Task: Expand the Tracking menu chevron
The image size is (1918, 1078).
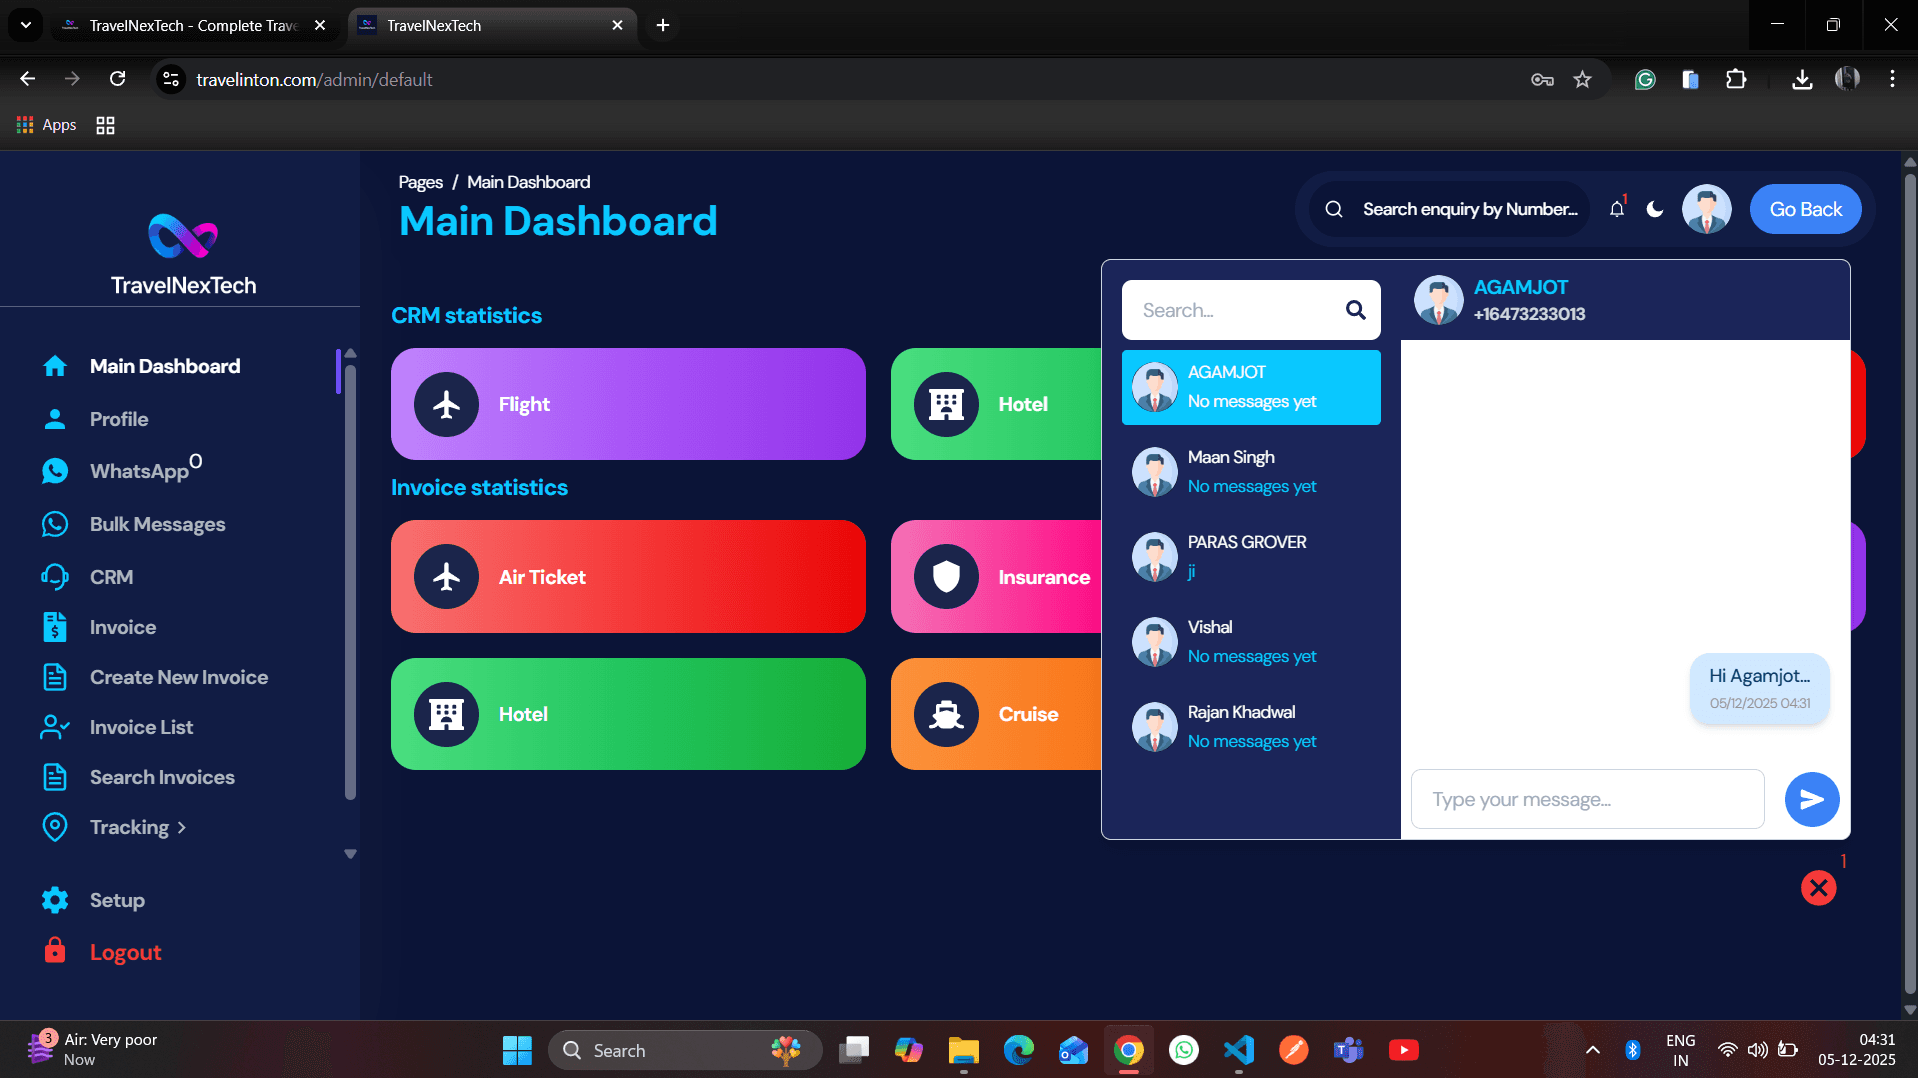Action: click(x=181, y=827)
